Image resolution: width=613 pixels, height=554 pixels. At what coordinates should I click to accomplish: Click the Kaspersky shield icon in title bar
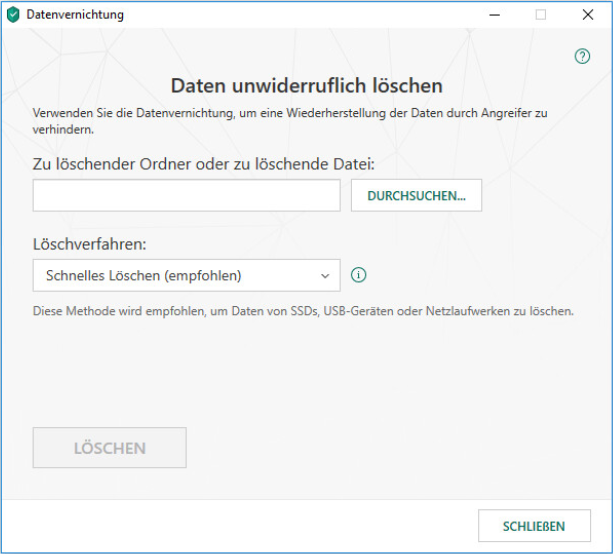click(13, 15)
